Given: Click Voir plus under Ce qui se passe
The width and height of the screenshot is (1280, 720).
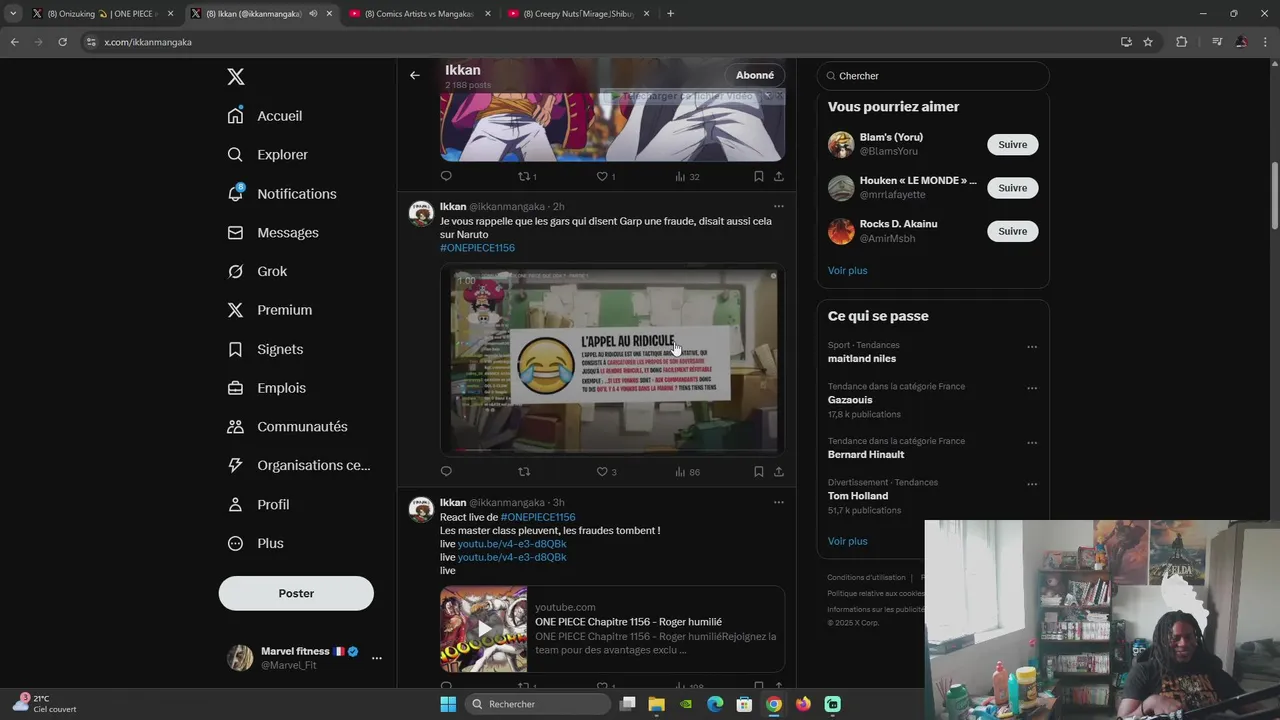Looking at the screenshot, I should 847,541.
